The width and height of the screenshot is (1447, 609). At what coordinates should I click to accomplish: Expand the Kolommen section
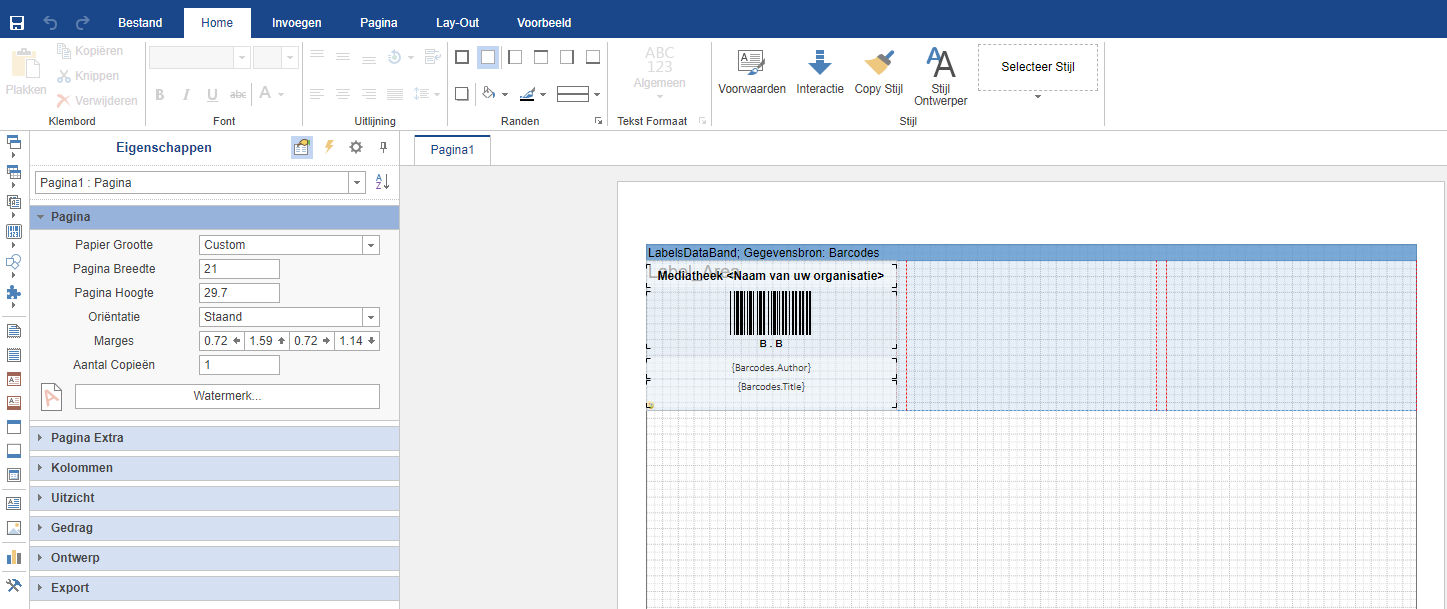(82, 468)
